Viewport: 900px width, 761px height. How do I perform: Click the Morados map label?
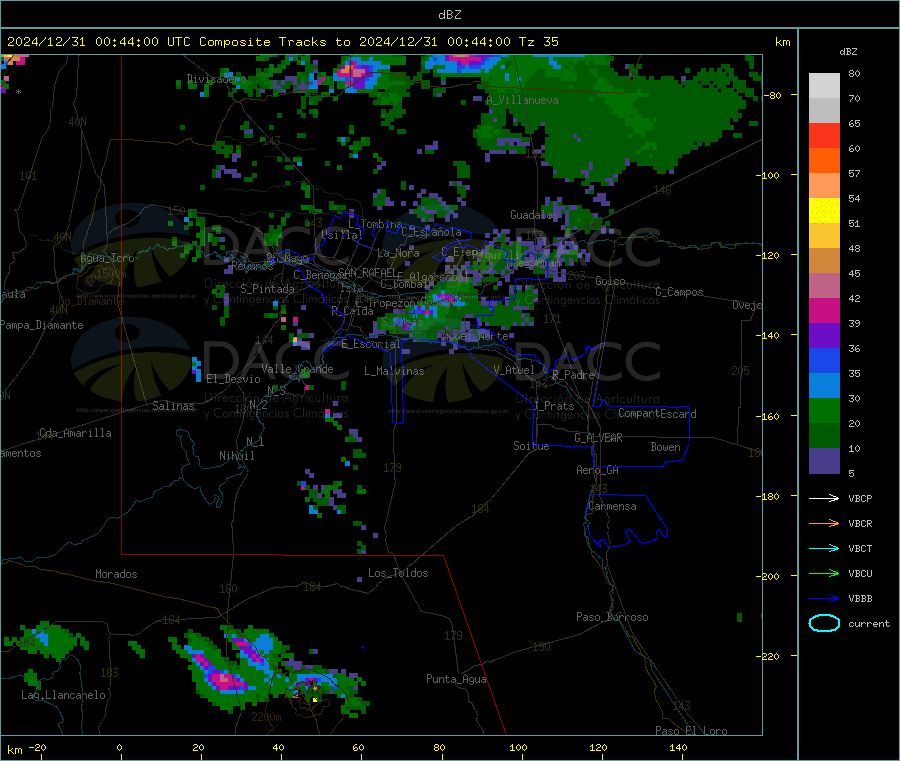click(x=116, y=574)
